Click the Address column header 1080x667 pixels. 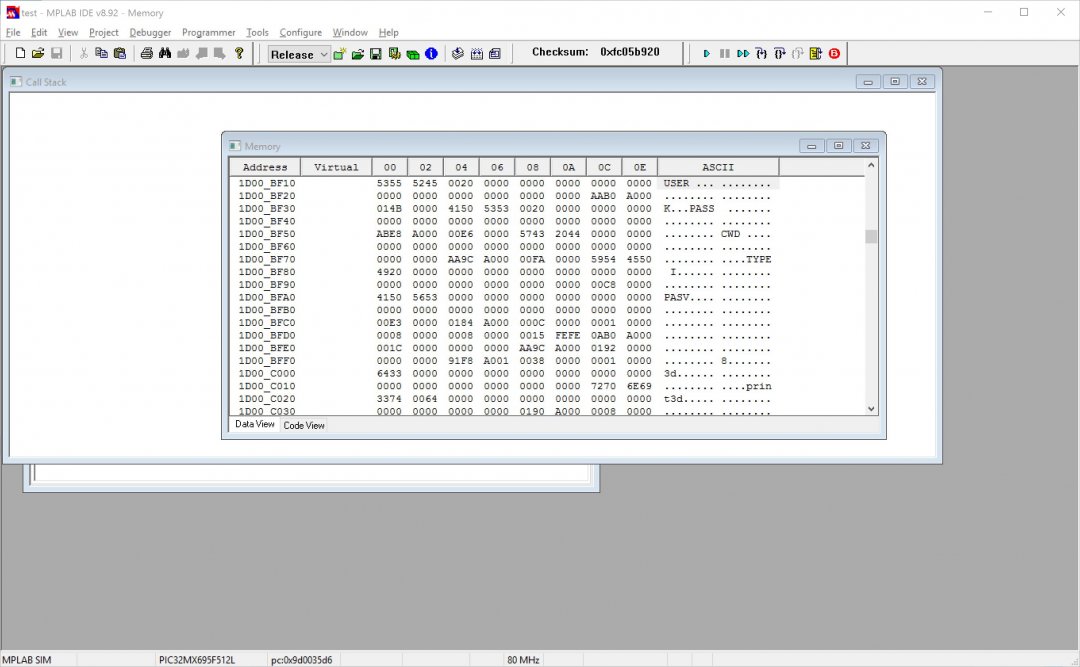tap(265, 167)
